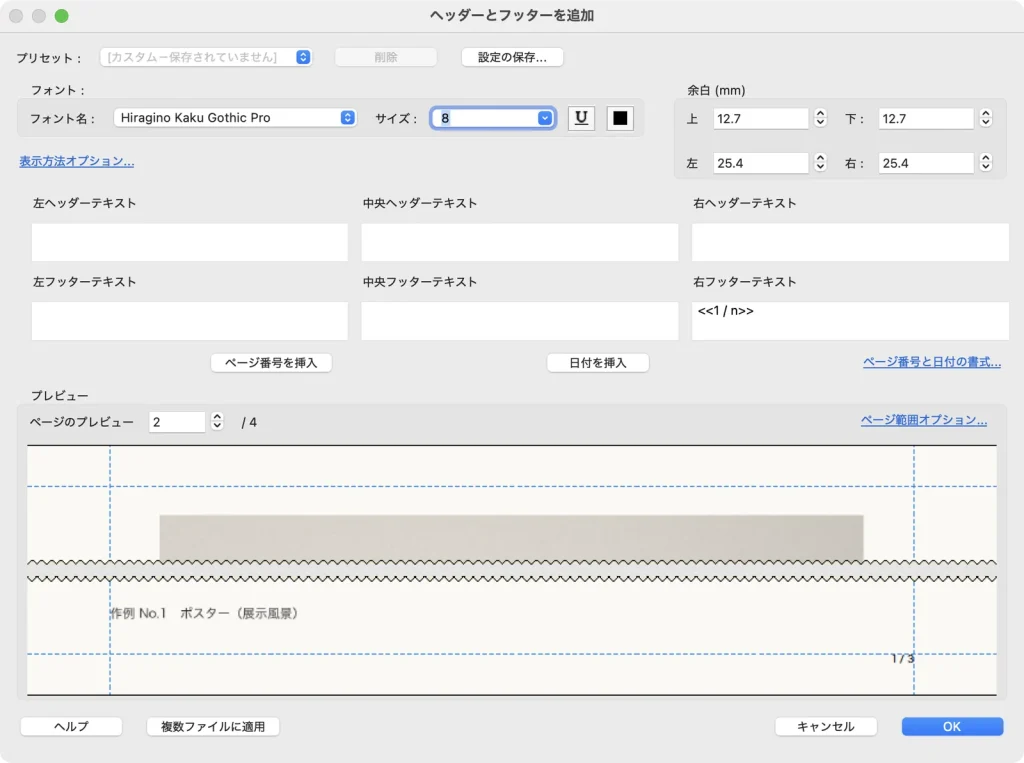1024x763 pixels.
Task: Click 設定の保存... button
Action: (512, 57)
